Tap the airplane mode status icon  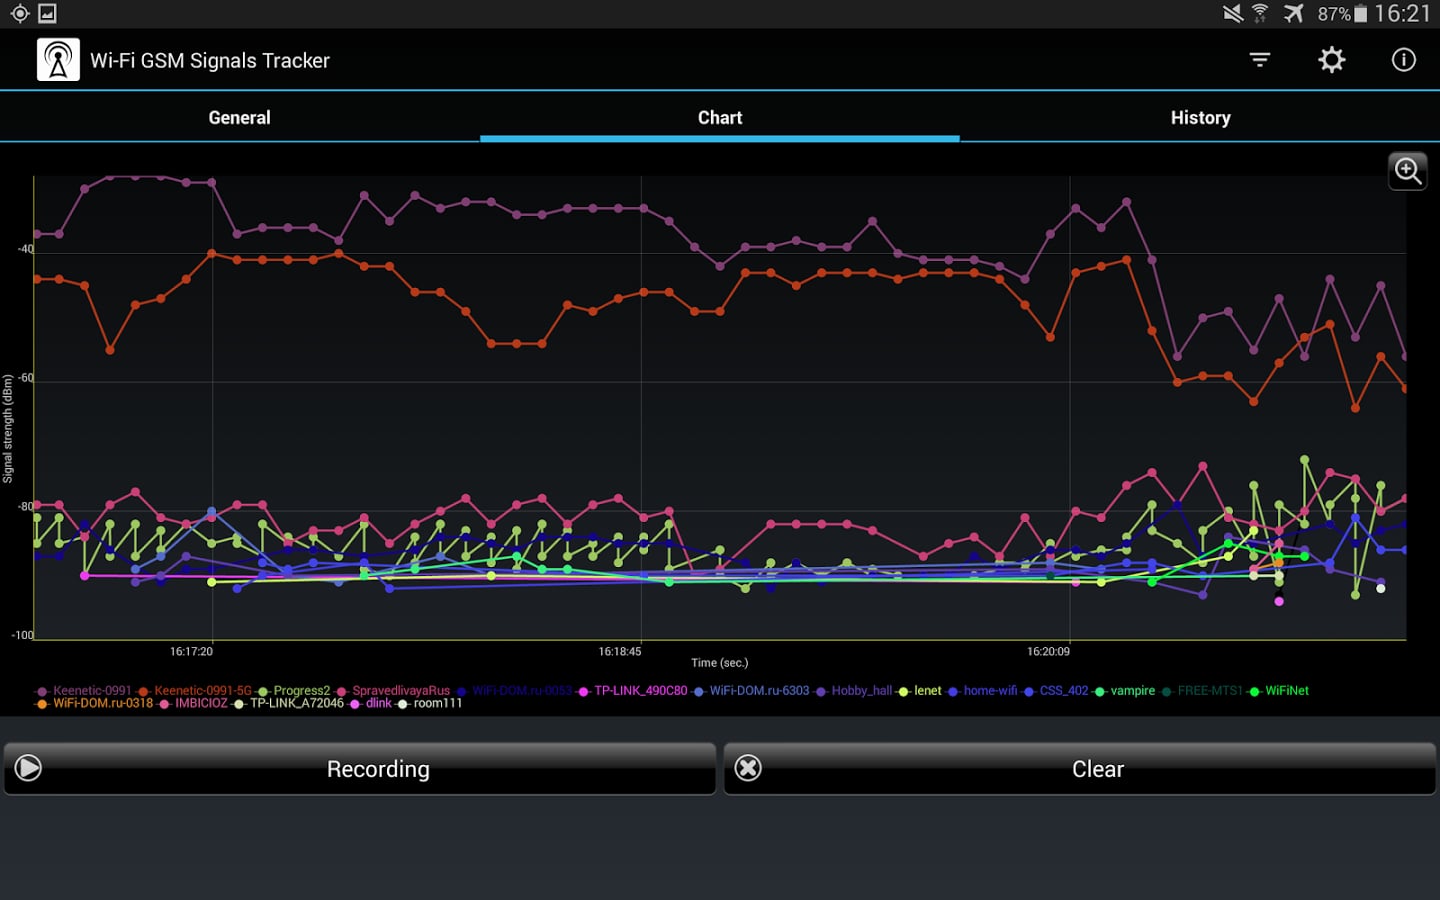(1294, 14)
